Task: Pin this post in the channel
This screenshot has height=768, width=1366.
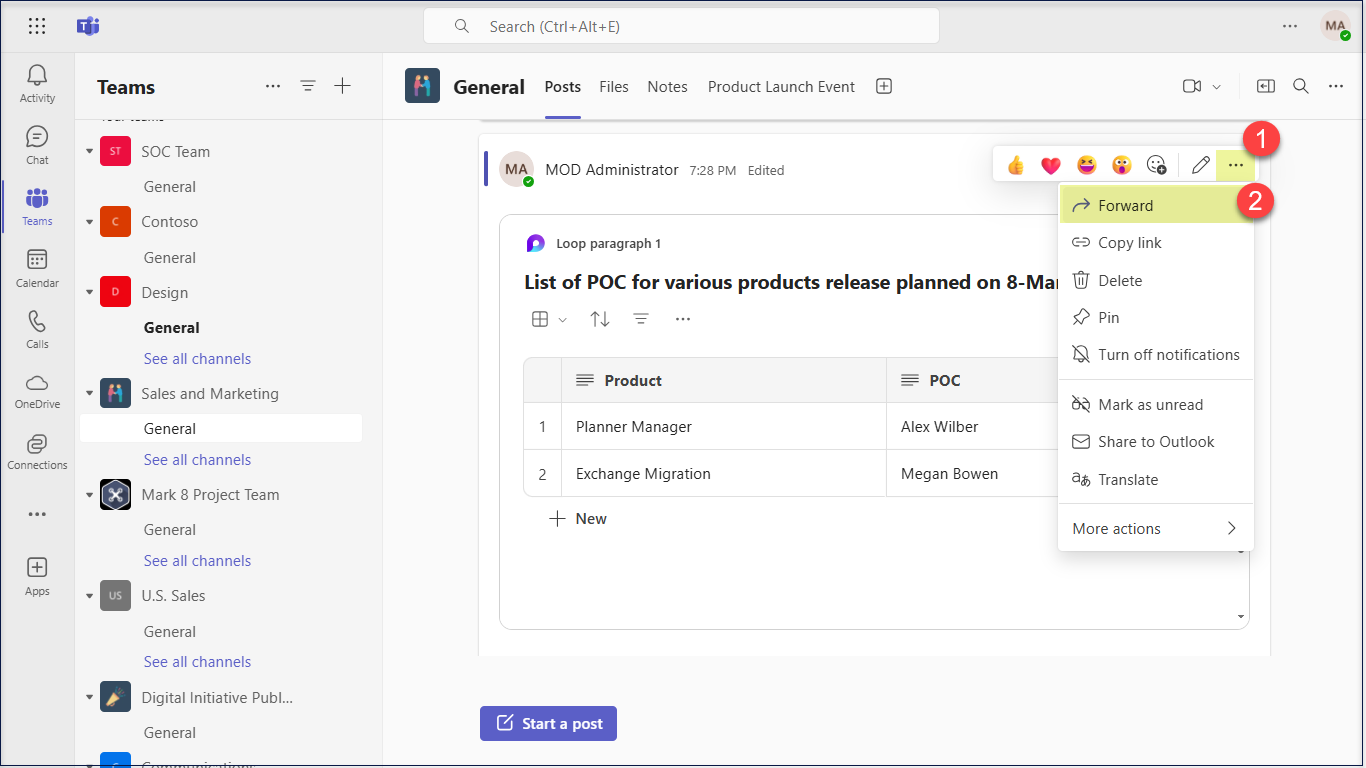Action: (1108, 318)
